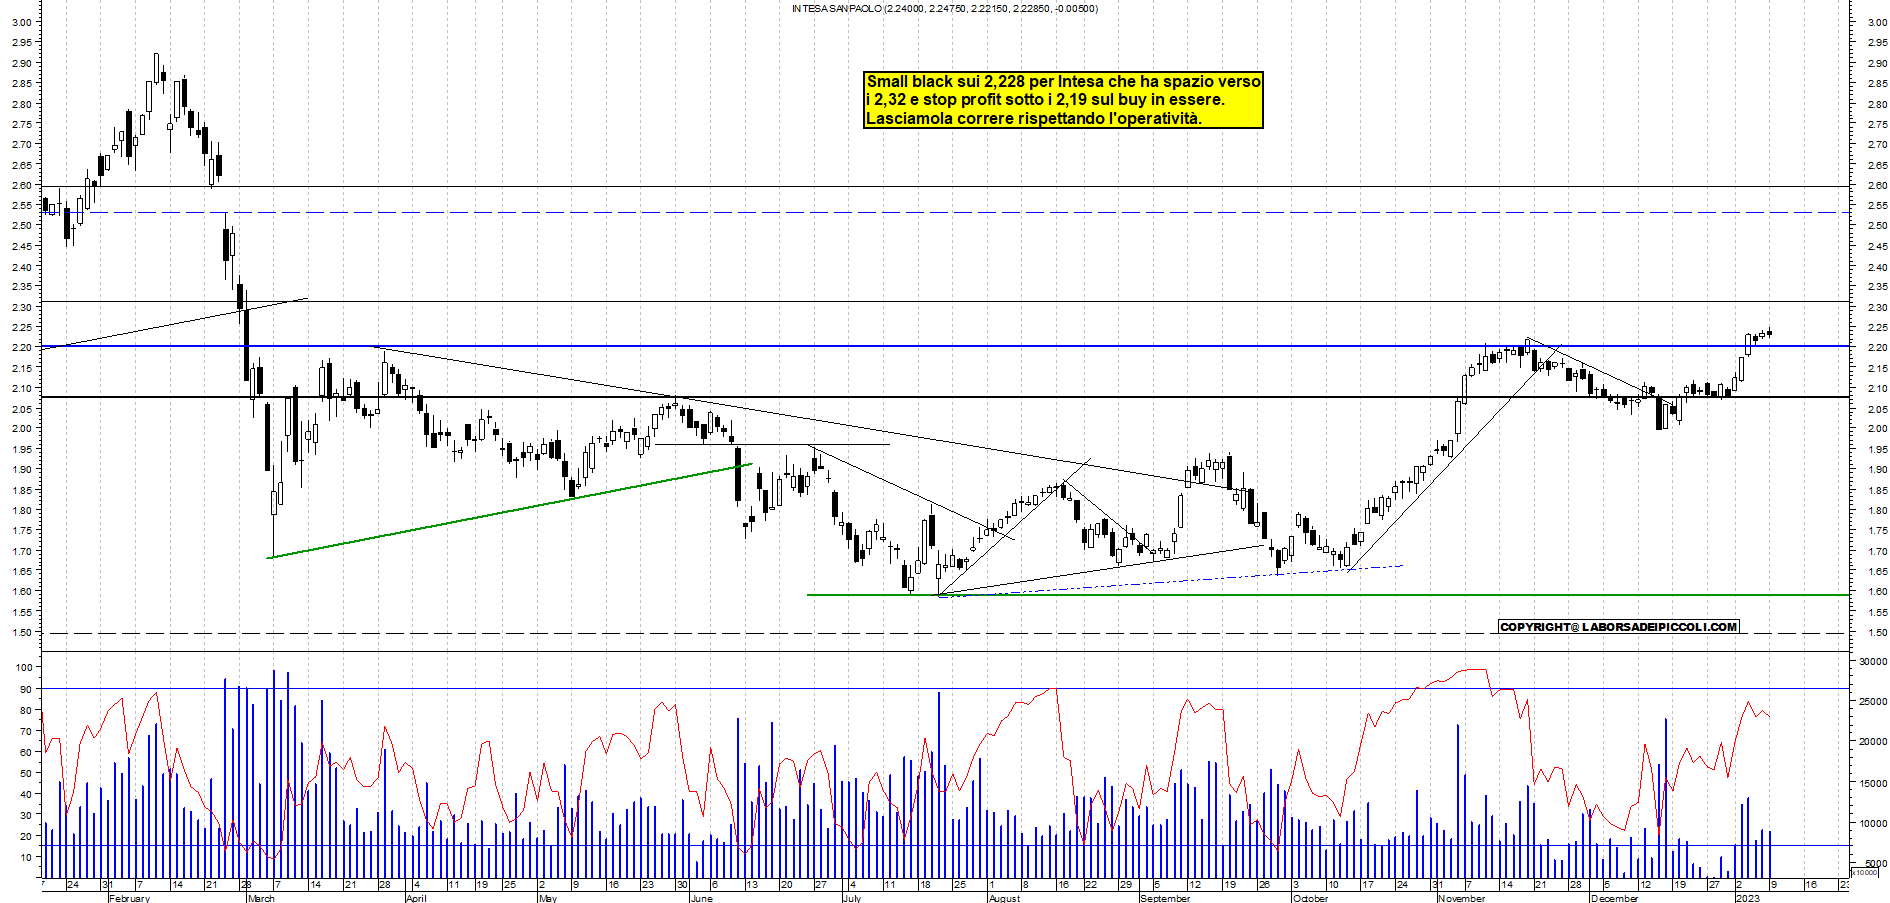Click the INTESA SANPAOLO chart title text

[x=944, y=9]
